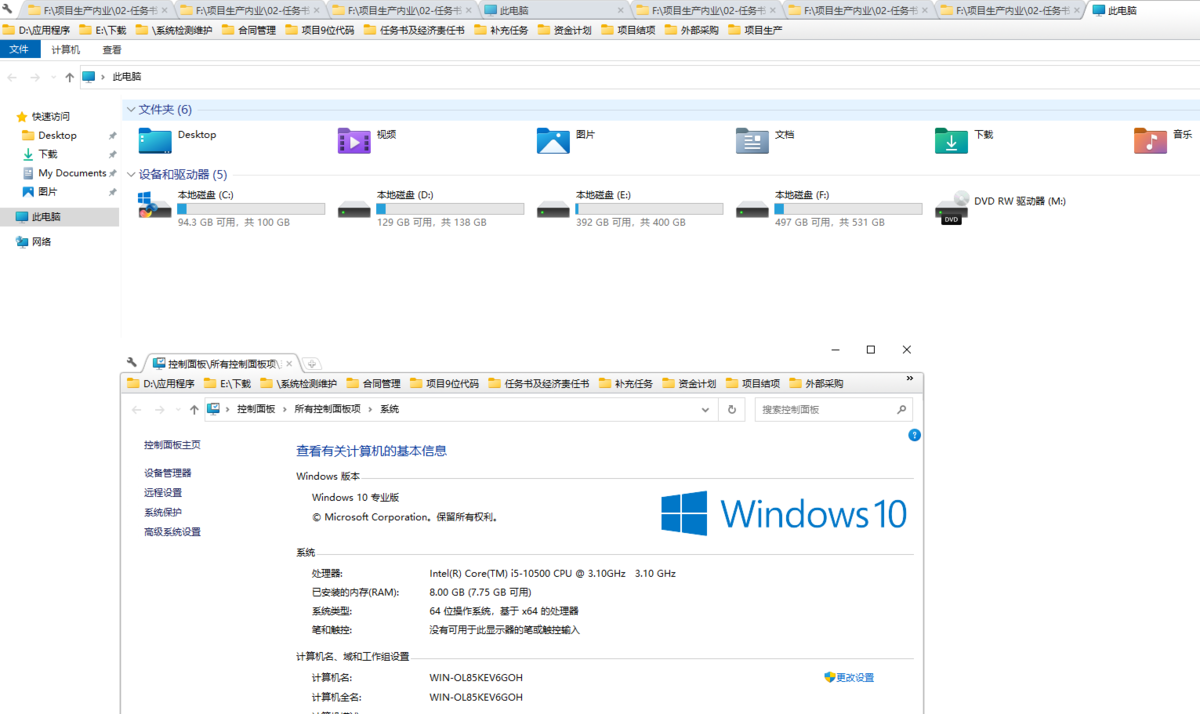
Task: Click the refresh button beside the control panel address bar
Action: click(x=732, y=409)
